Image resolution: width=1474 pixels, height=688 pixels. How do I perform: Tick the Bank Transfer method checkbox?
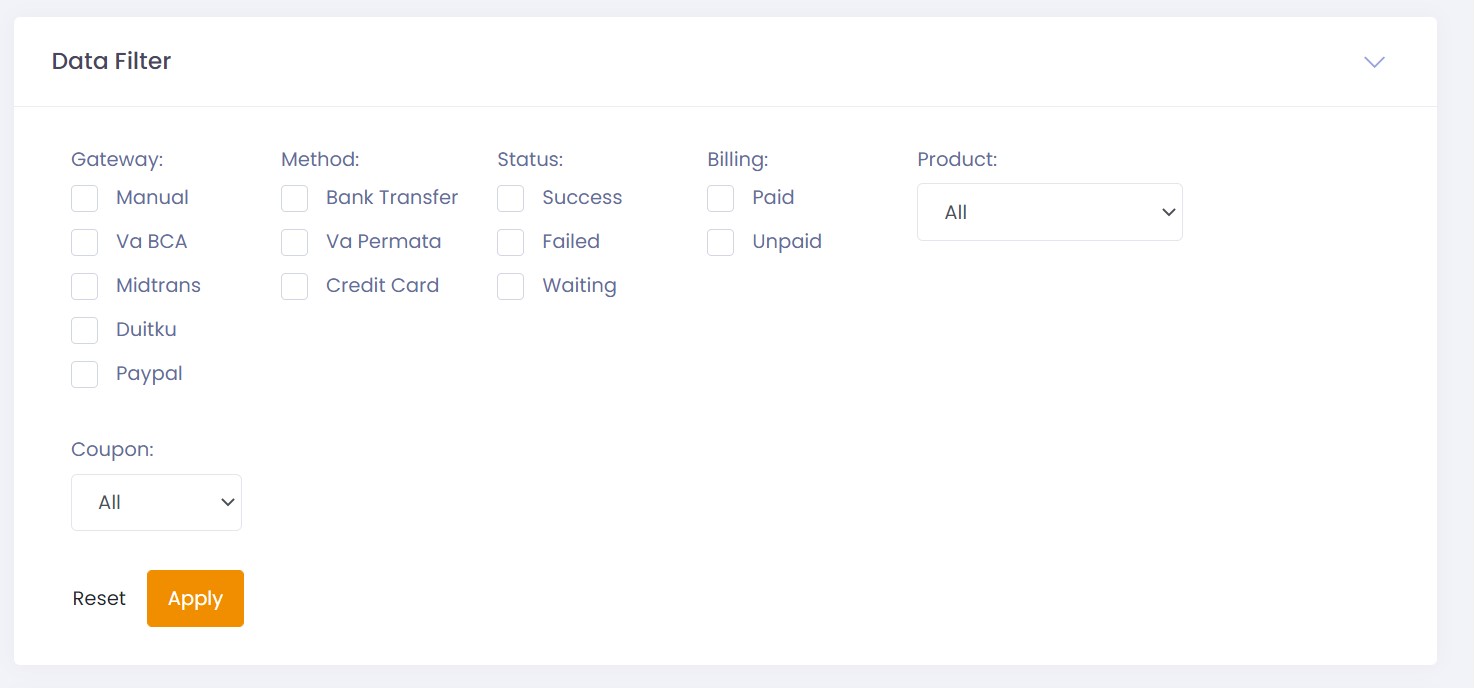pos(295,198)
